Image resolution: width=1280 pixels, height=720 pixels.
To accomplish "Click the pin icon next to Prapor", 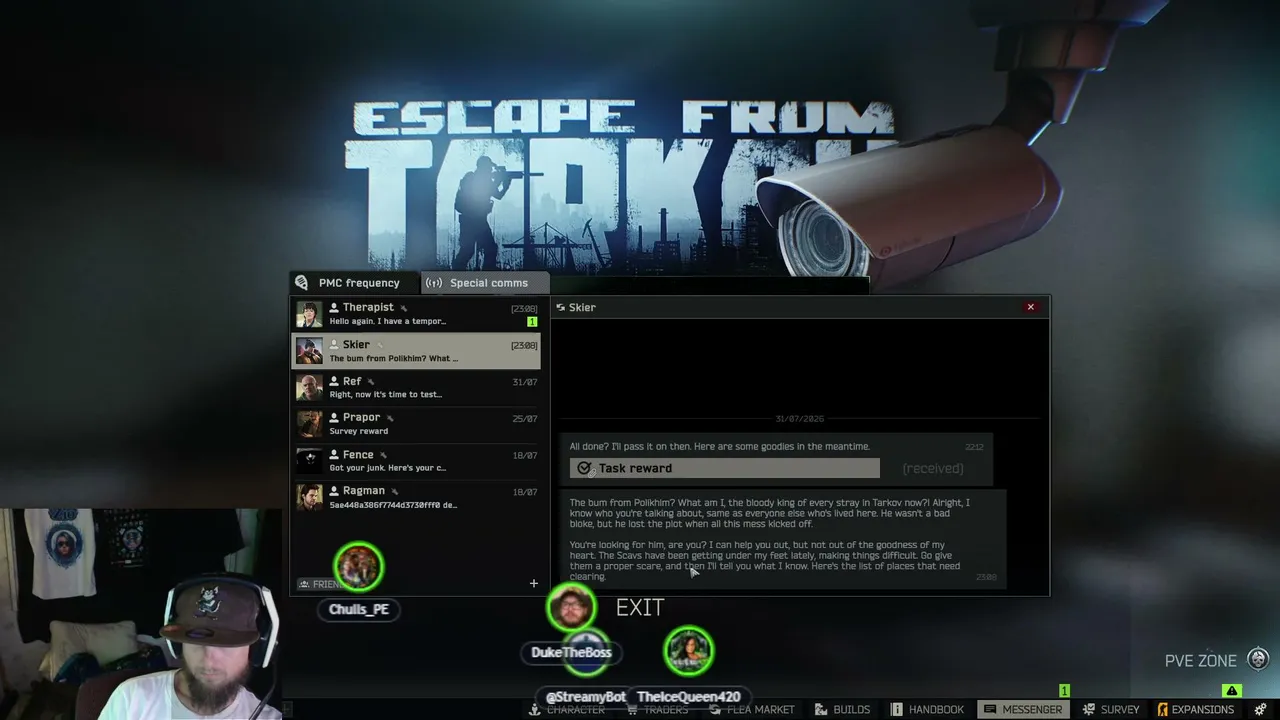I will click(390, 418).
